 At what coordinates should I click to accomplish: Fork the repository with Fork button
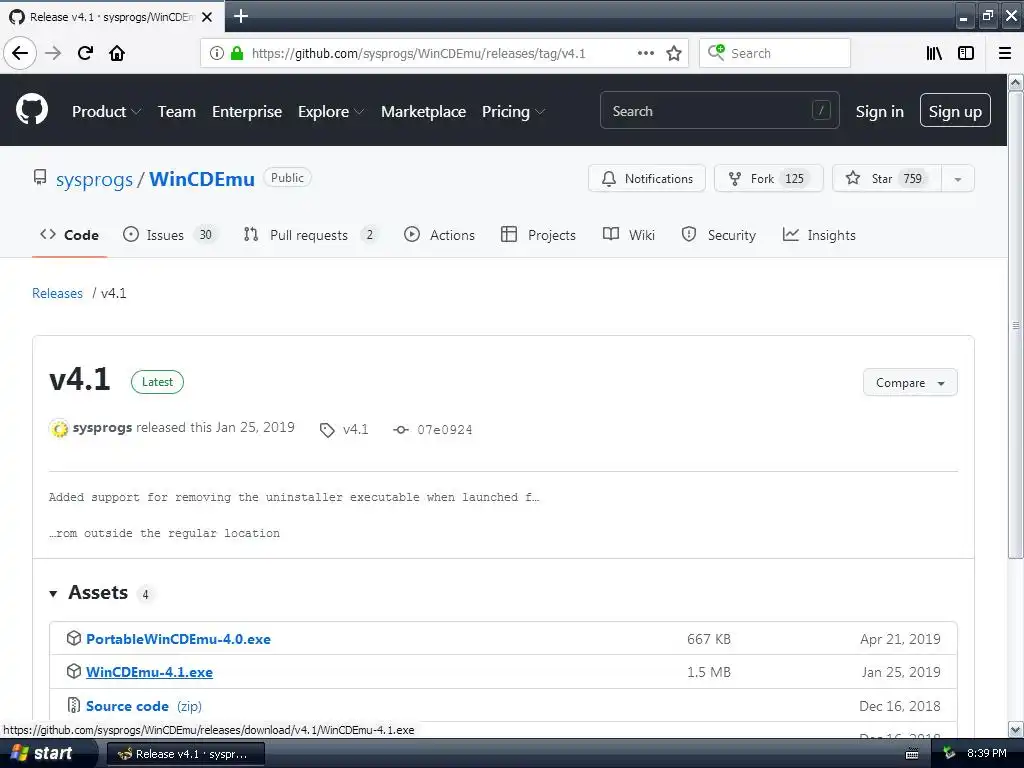coord(769,179)
